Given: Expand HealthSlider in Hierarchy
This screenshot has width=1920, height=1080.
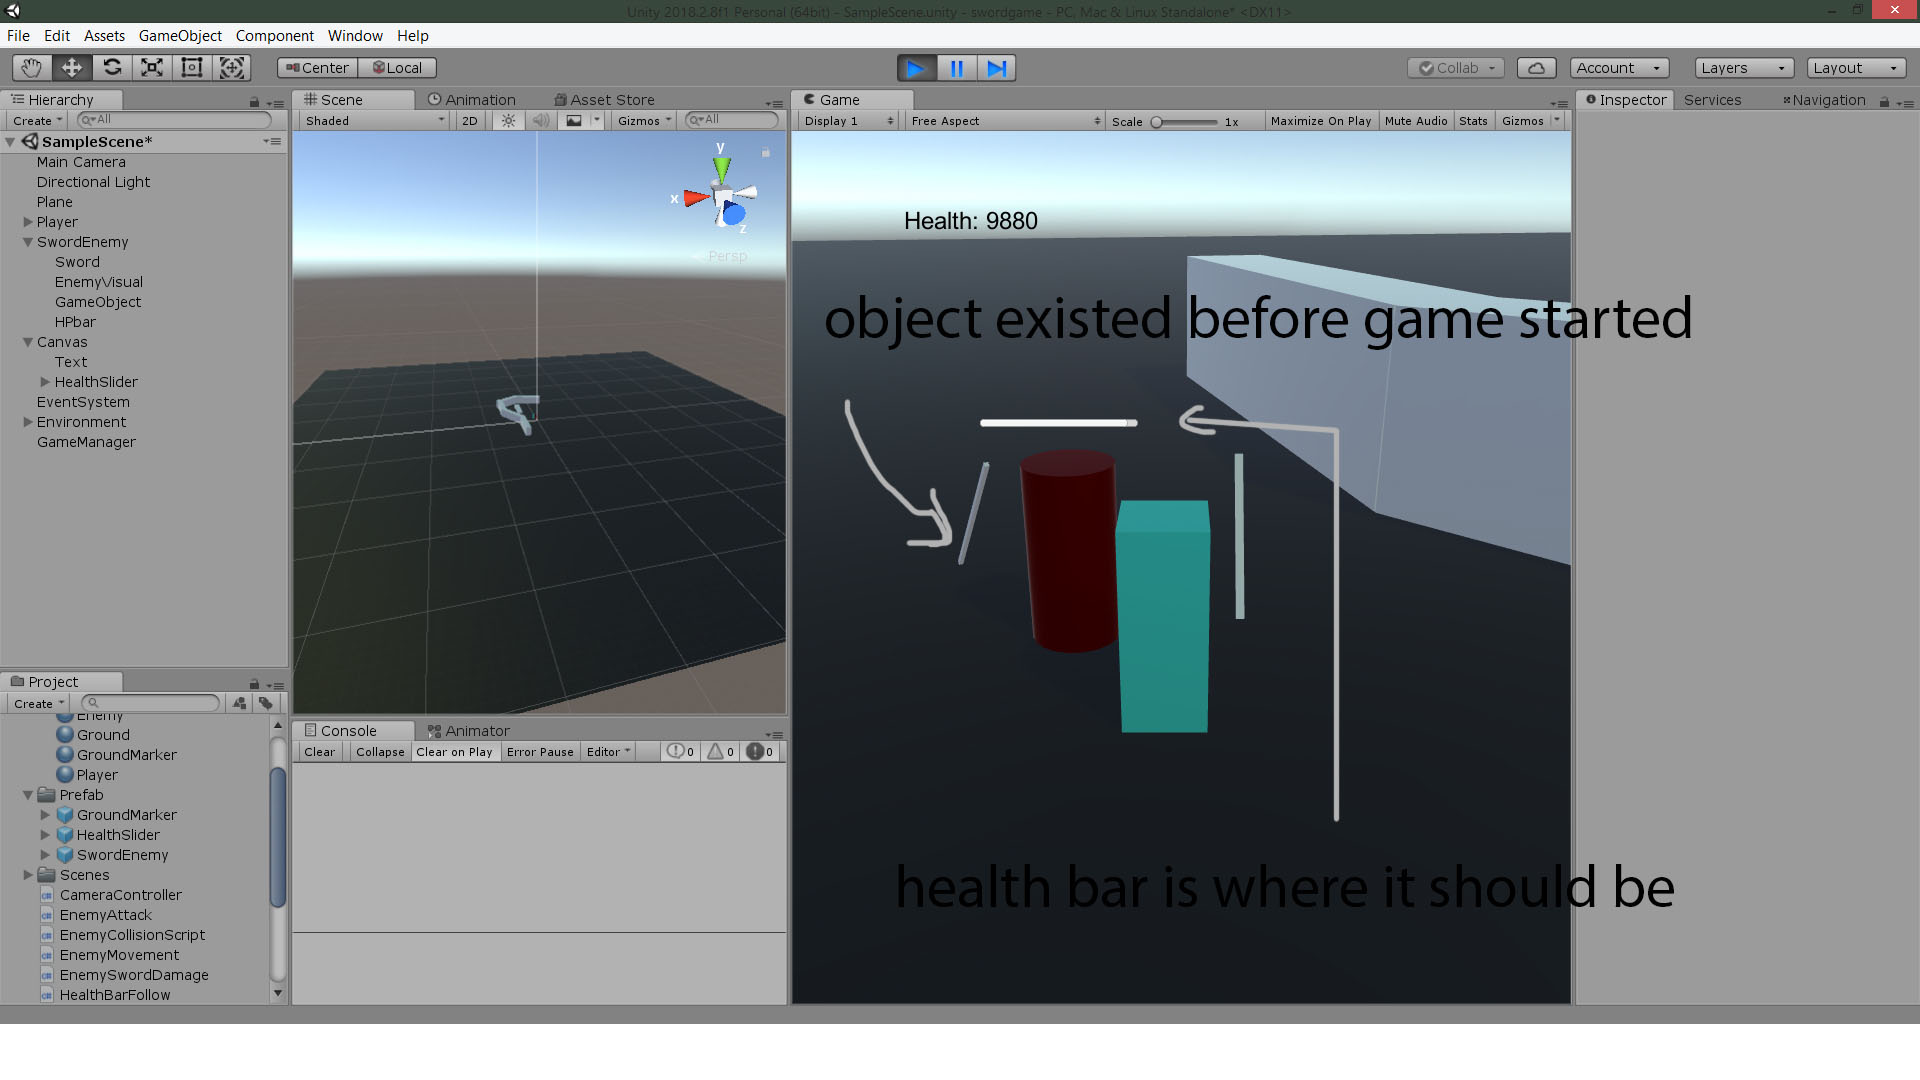Looking at the screenshot, I should click(45, 382).
